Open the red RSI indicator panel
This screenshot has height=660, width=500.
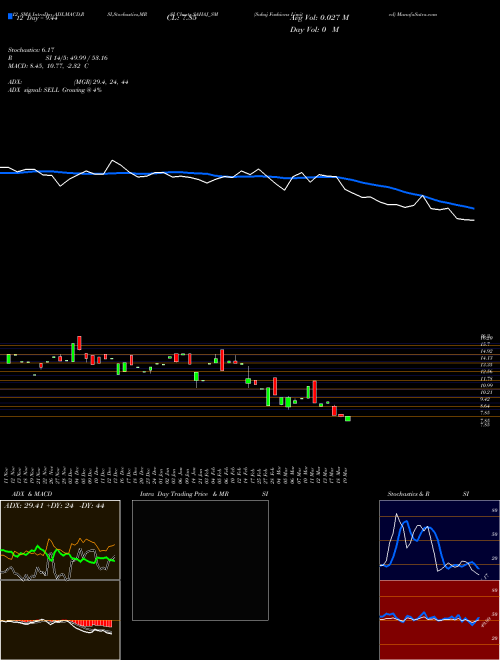[x=439, y=620]
